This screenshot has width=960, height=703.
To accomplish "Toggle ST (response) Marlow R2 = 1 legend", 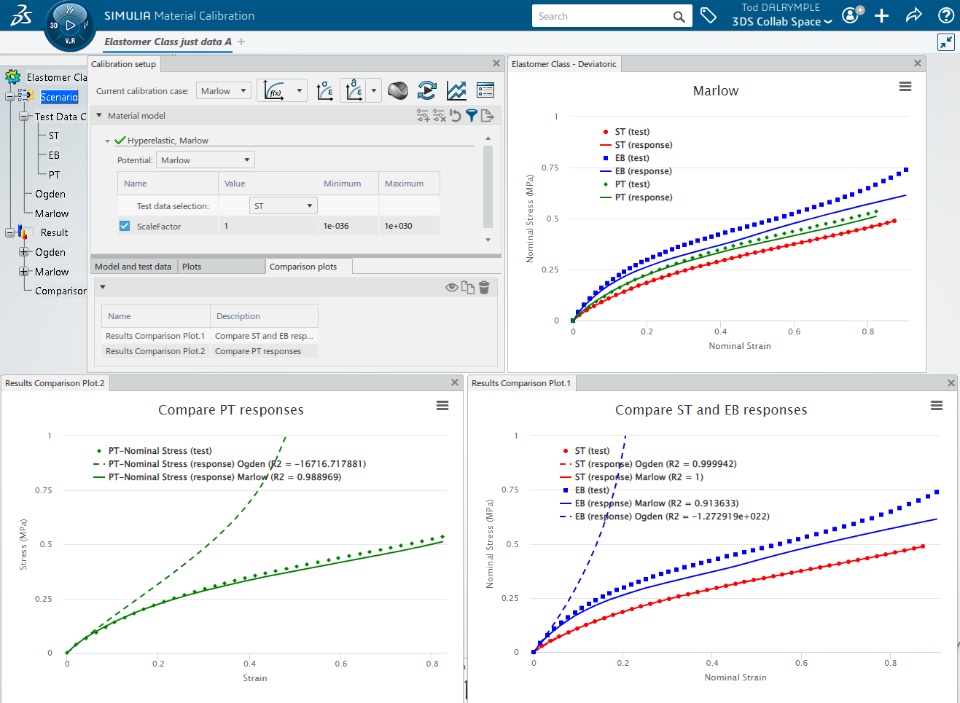I will tap(631, 477).
